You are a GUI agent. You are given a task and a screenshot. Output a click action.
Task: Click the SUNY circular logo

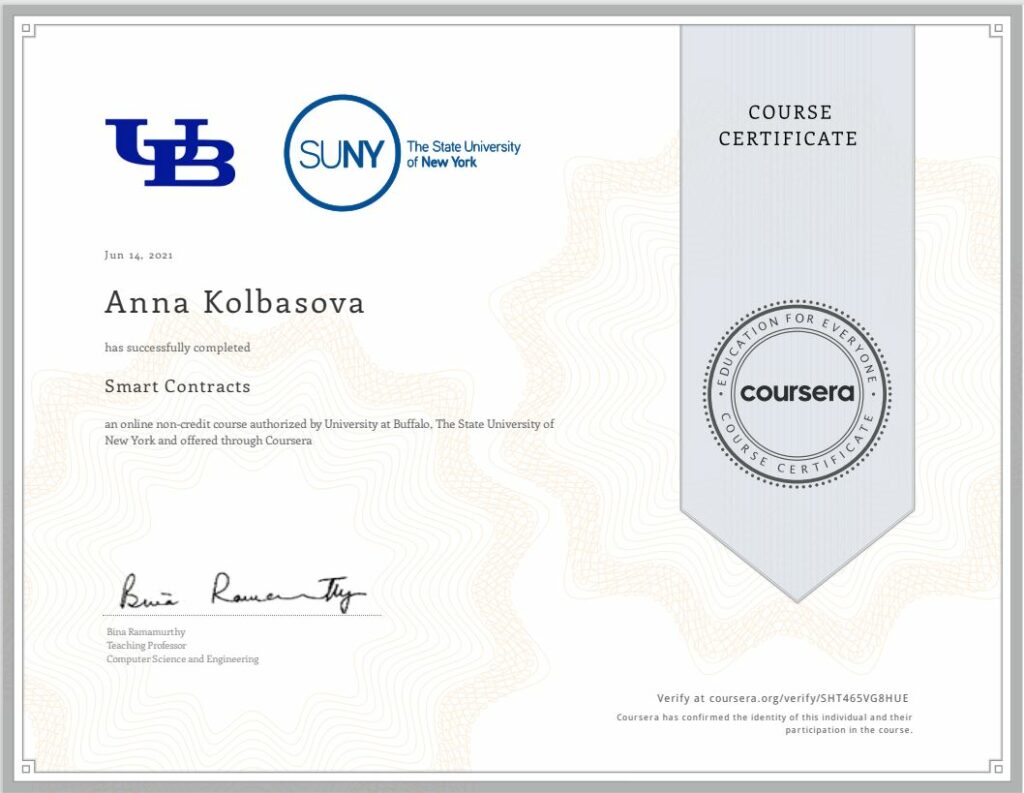[x=342, y=153]
